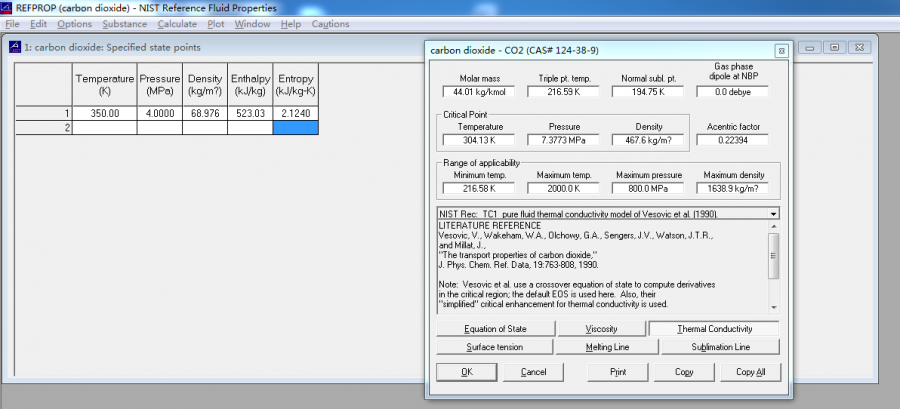Click the Molar mass field 44.01 kg/kmol
The image size is (900, 409).
[x=479, y=92]
